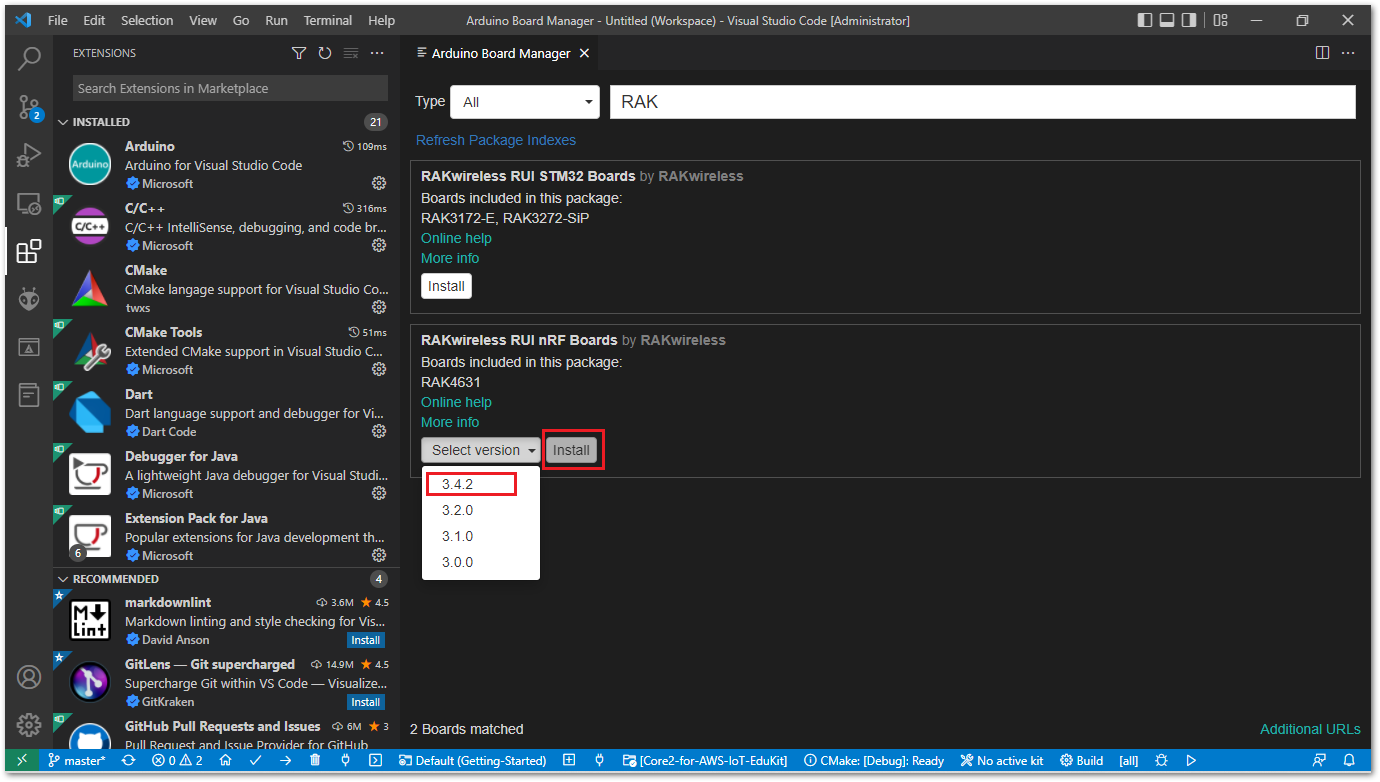Open manage gear for C/C++ extension
The width and height of the screenshot is (1380, 782).
(379, 245)
